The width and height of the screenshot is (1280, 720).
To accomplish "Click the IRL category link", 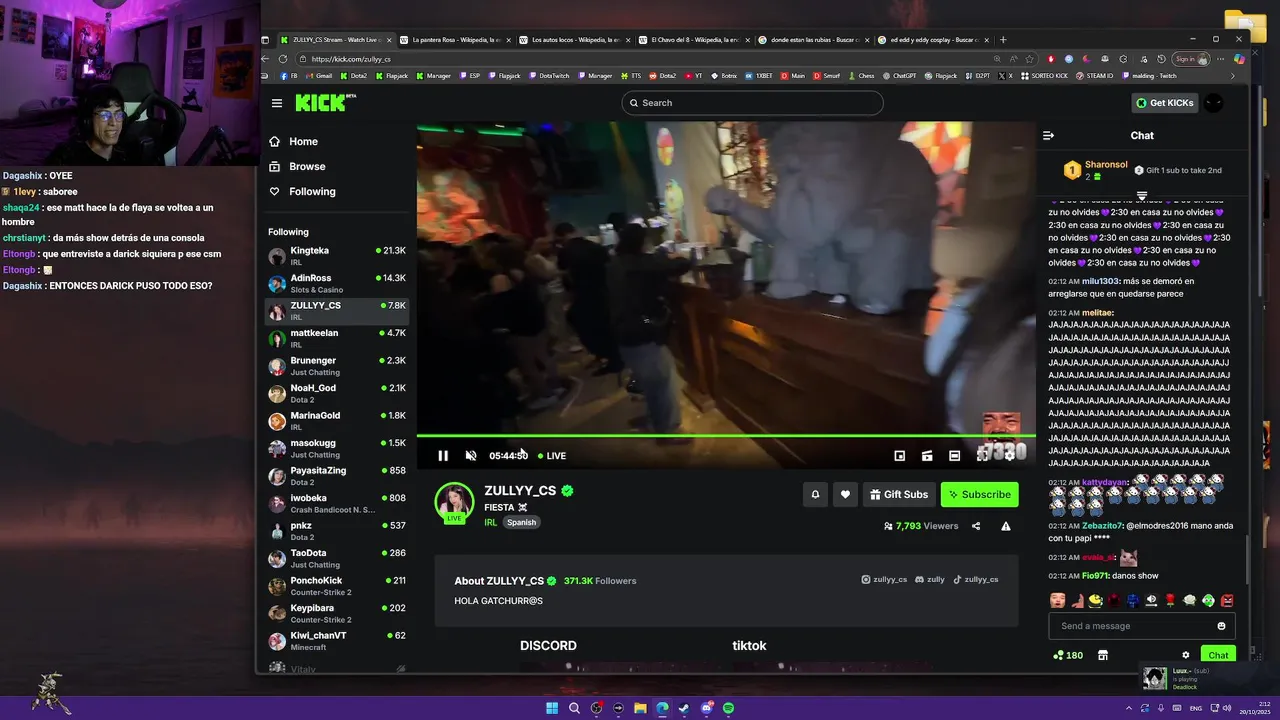I will point(490,522).
